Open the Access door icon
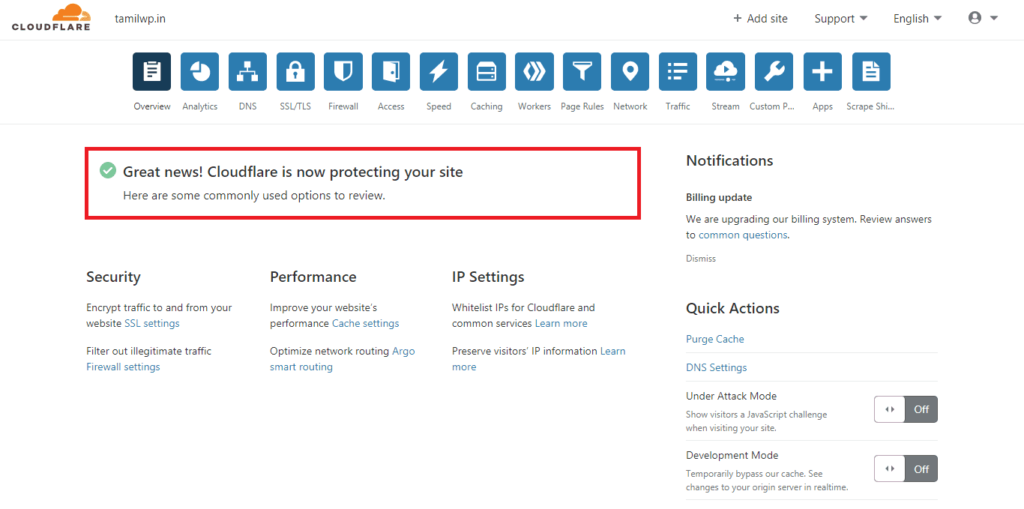 coord(391,71)
